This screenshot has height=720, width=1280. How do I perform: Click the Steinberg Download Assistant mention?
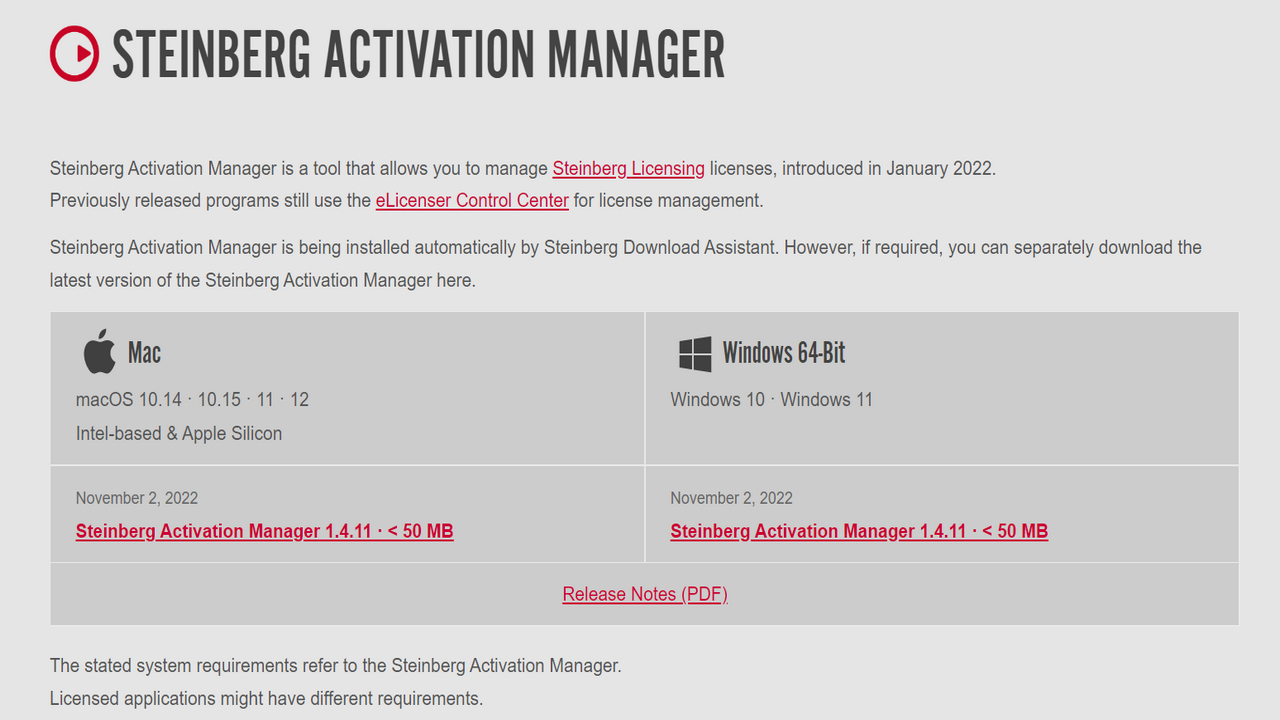click(x=658, y=247)
